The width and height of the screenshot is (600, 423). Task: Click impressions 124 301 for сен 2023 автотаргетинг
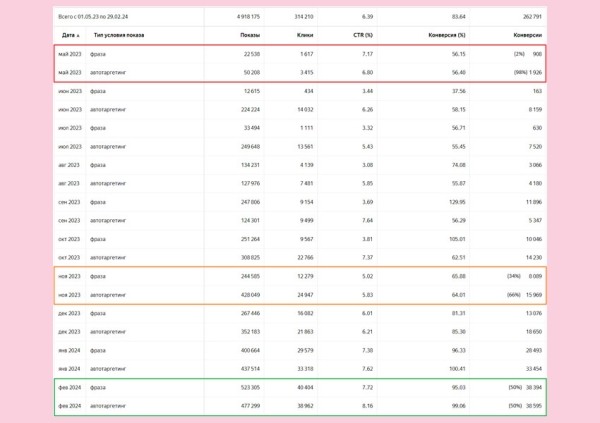(x=250, y=220)
